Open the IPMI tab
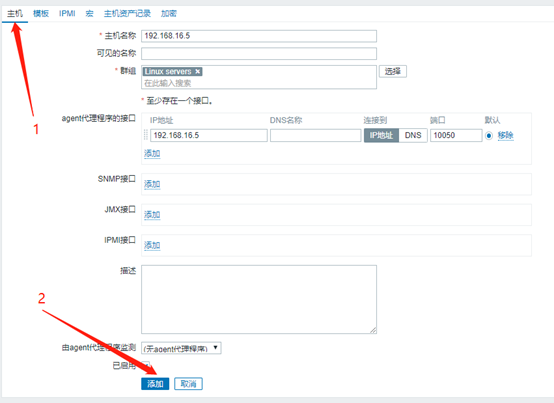 click(x=67, y=14)
